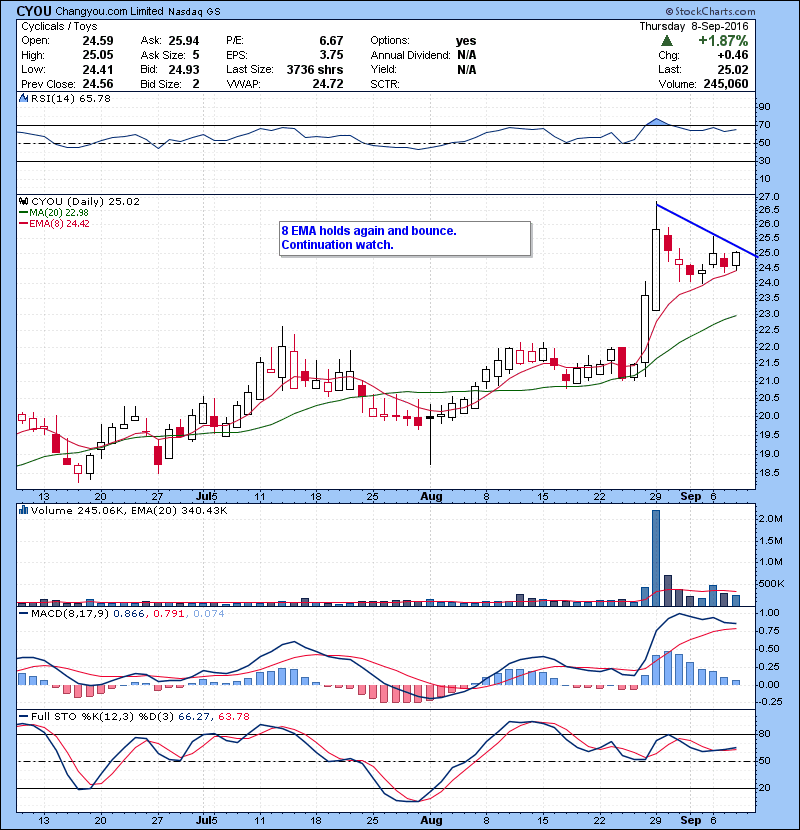The image size is (800, 830).
Task: Click the green up-triangle next to +1.87%
Action: (667, 41)
